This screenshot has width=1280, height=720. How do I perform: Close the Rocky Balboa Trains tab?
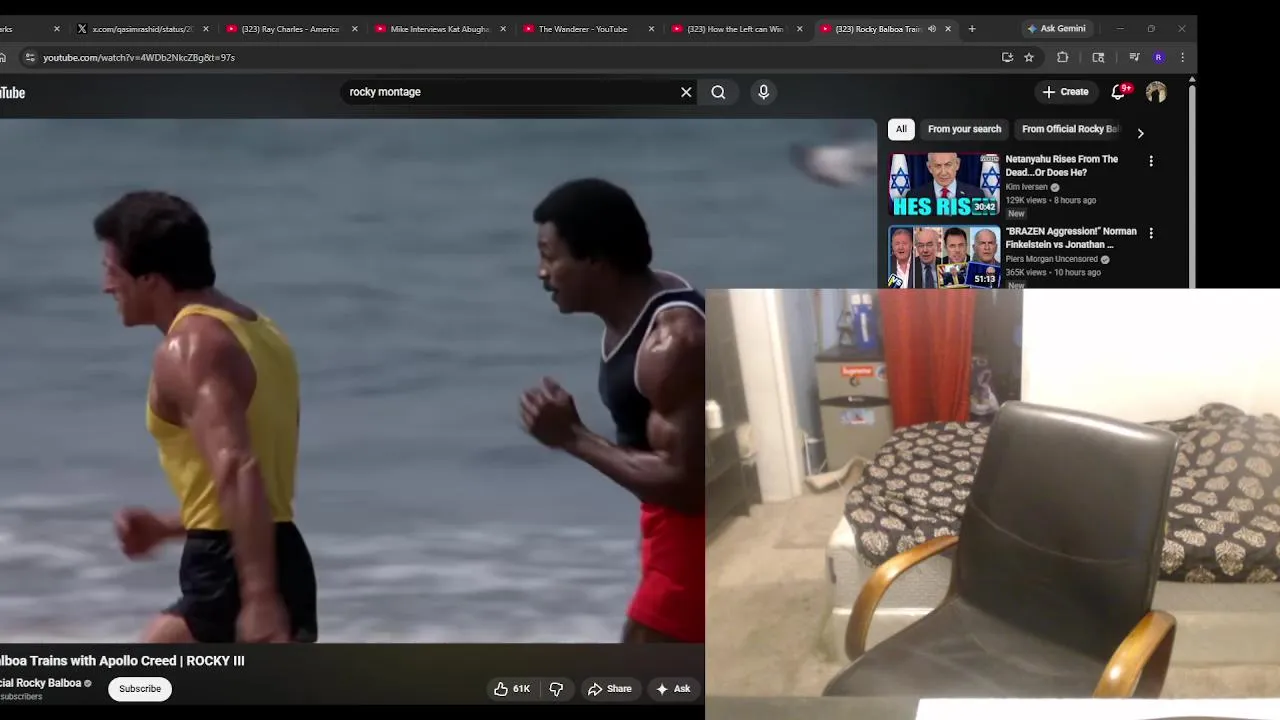[948, 29]
